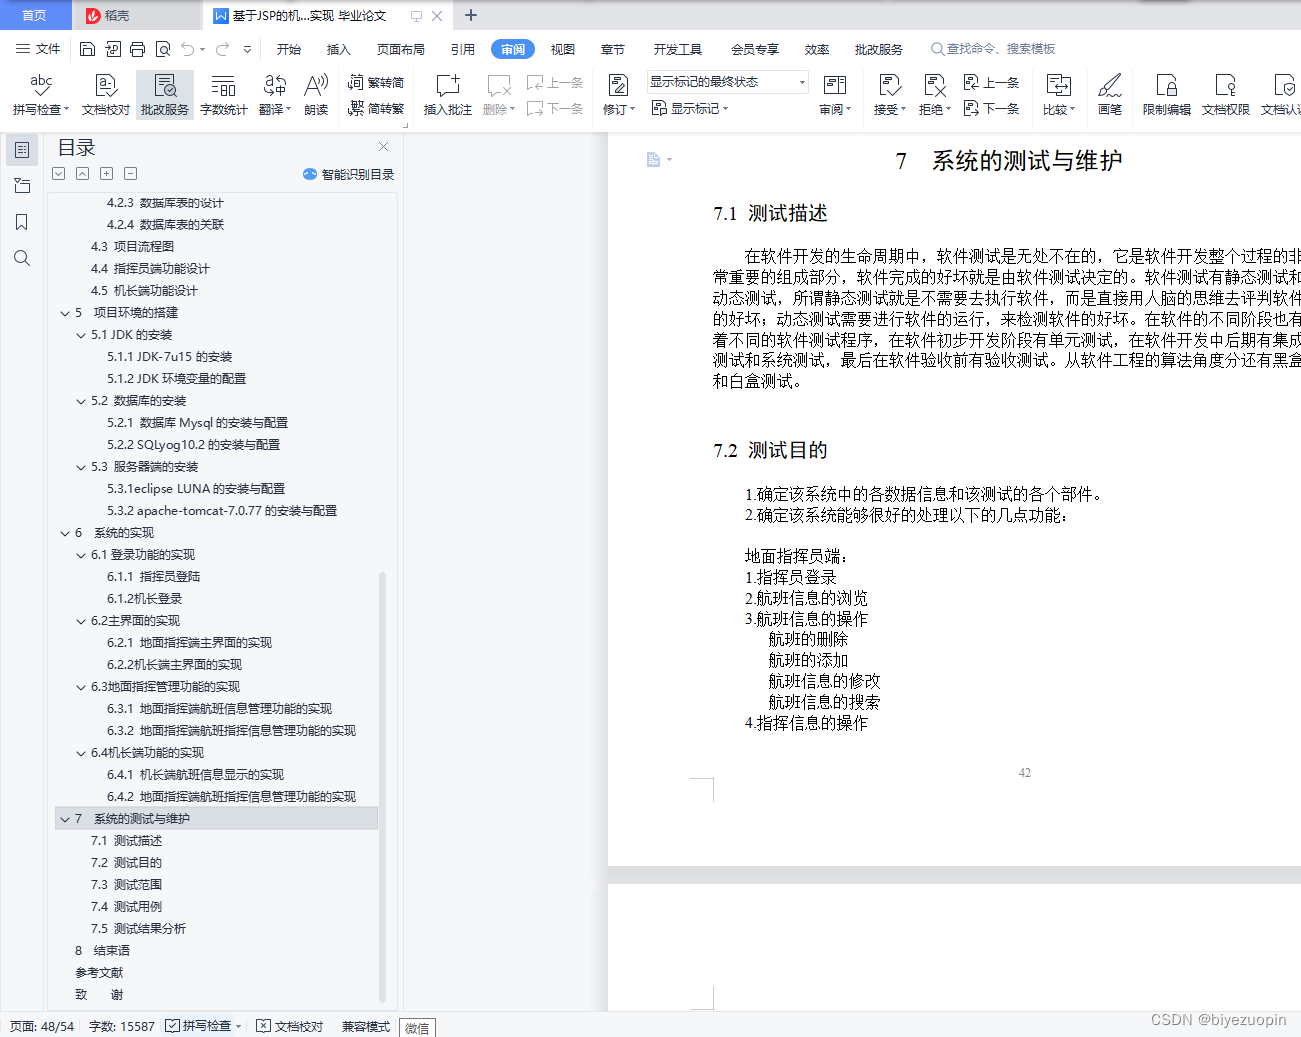
Task: Open the search sidebar magnifier icon
Action: 21,258
